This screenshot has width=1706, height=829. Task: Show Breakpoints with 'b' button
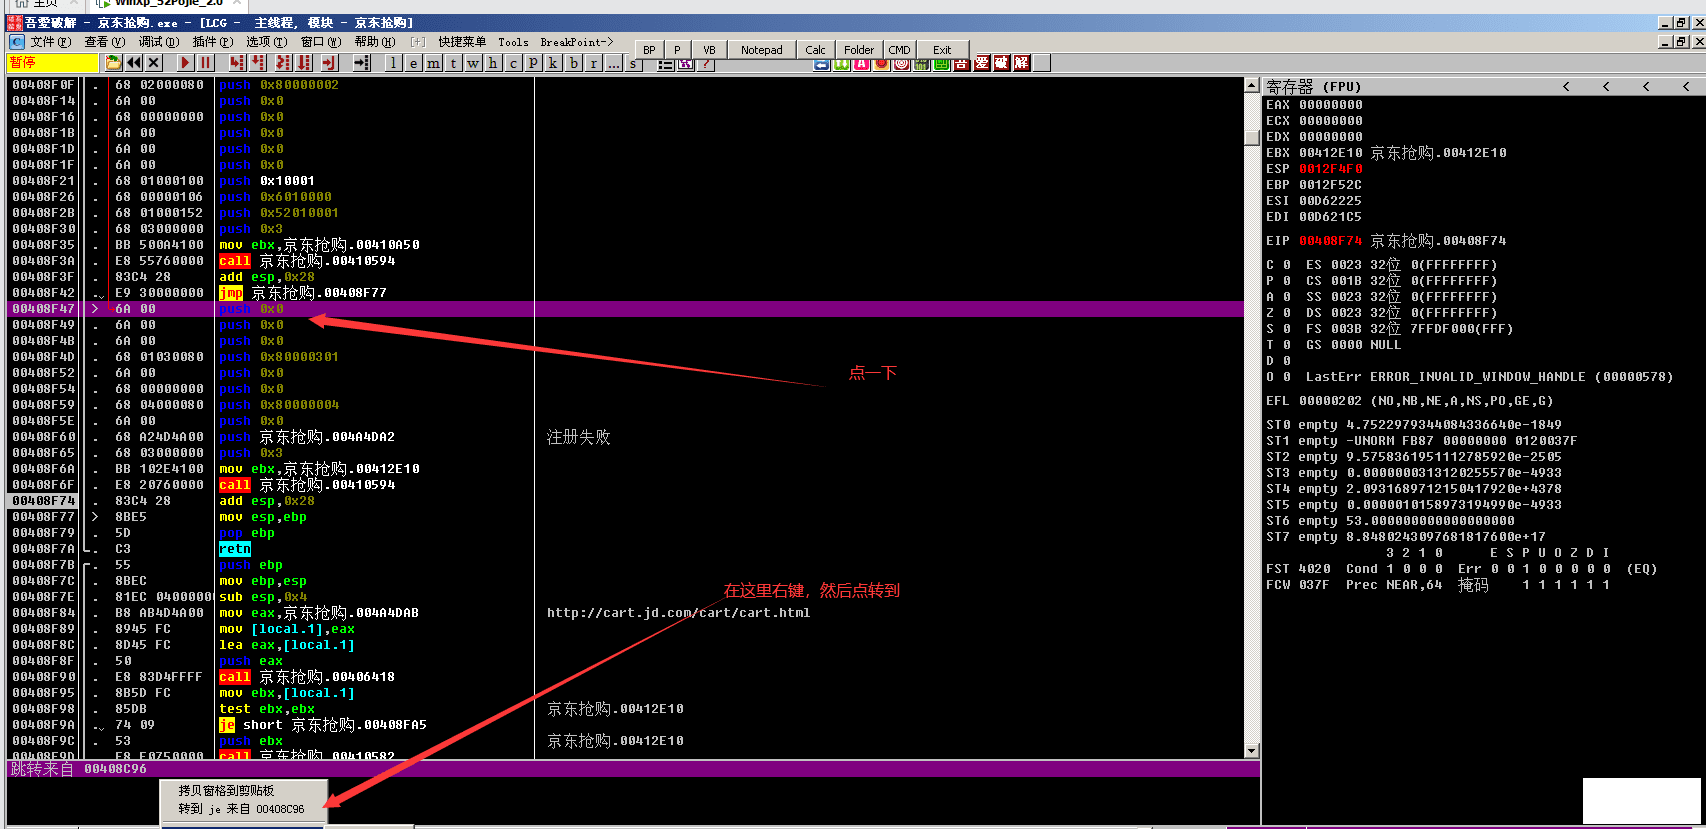pos(574,63)
